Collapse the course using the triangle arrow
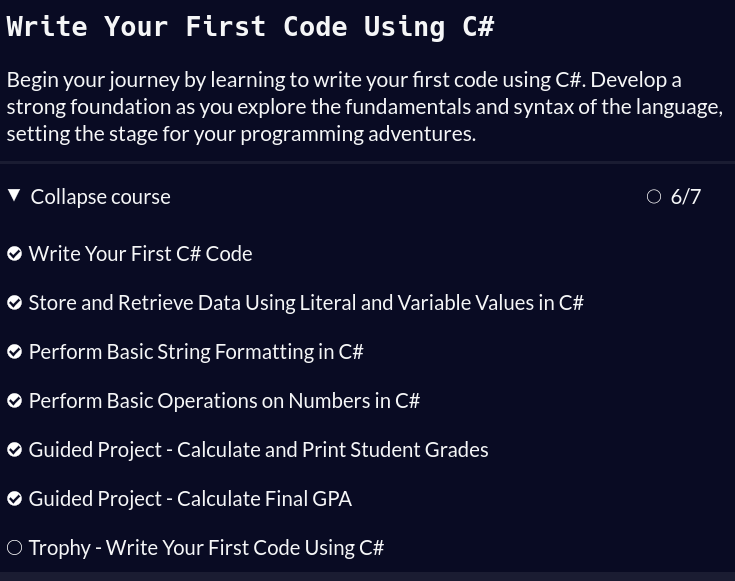 14,195
